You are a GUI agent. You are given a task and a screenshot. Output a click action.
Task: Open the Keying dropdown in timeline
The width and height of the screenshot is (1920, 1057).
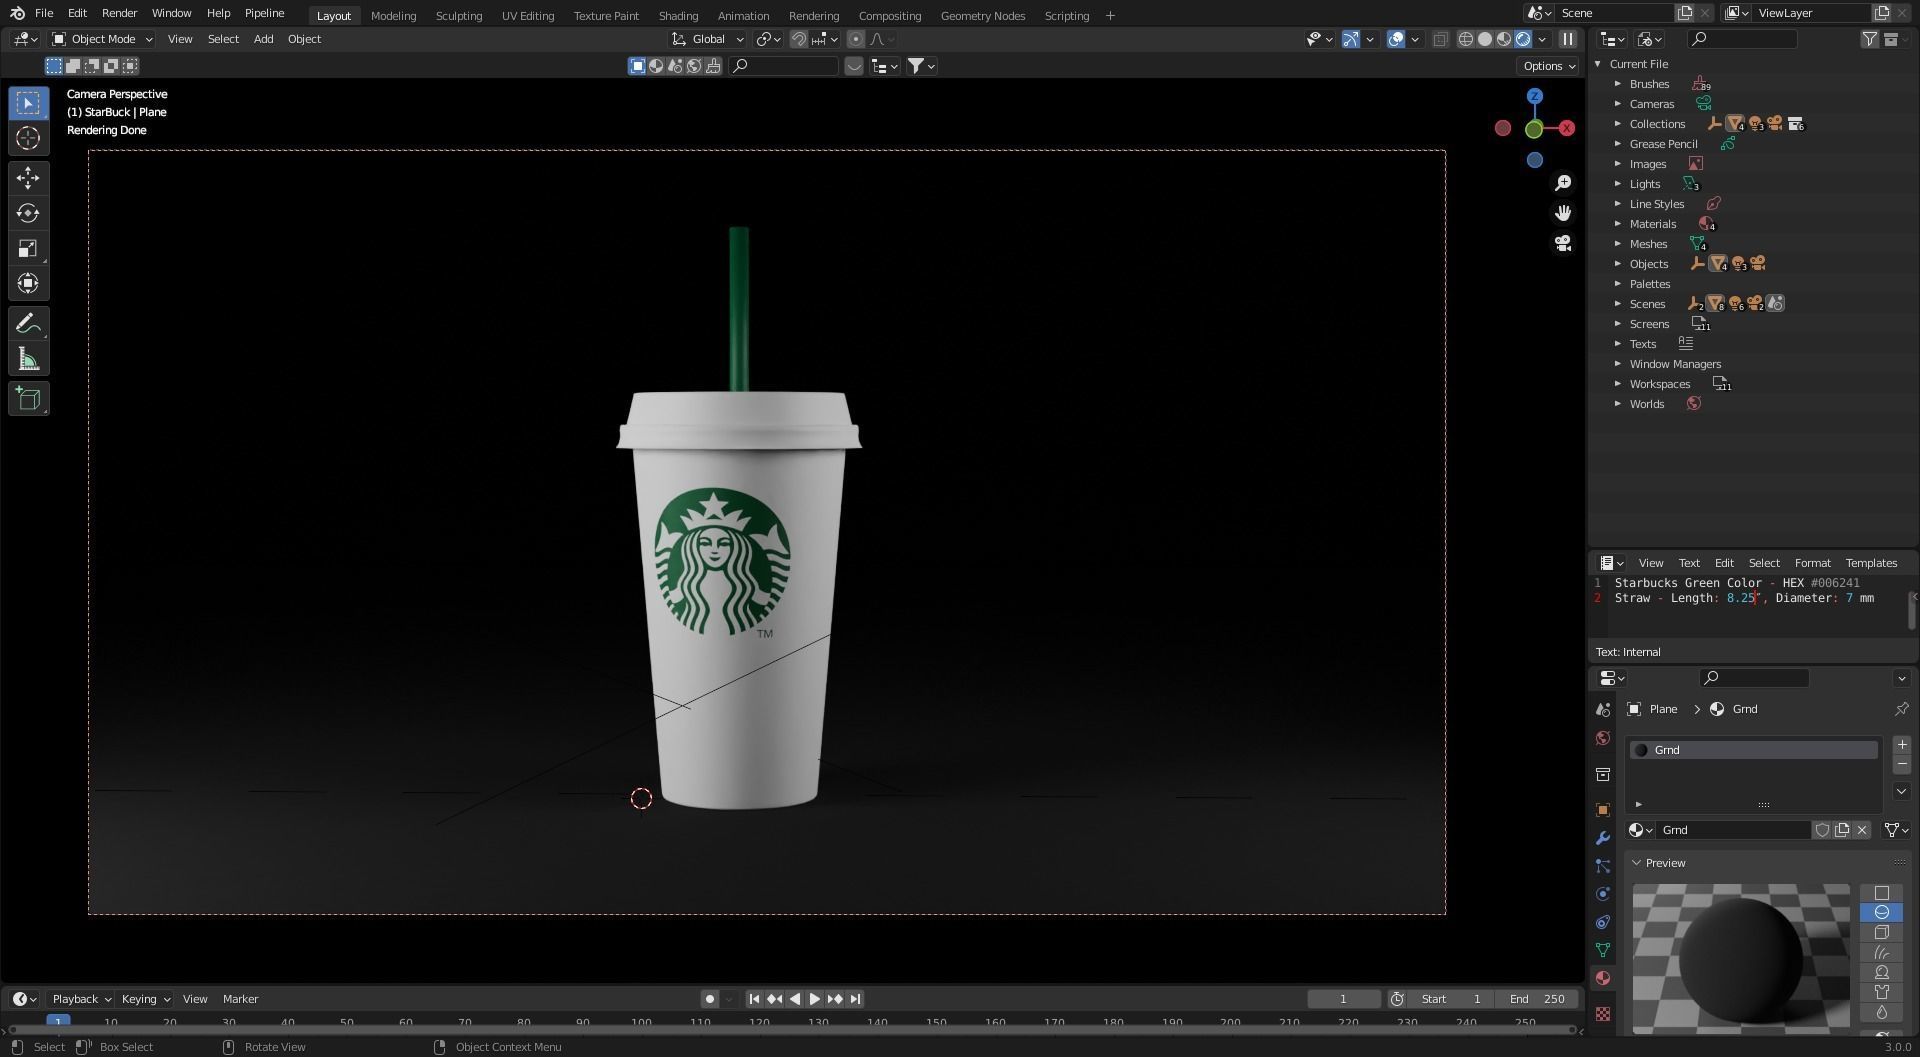[x=145, y=999]
